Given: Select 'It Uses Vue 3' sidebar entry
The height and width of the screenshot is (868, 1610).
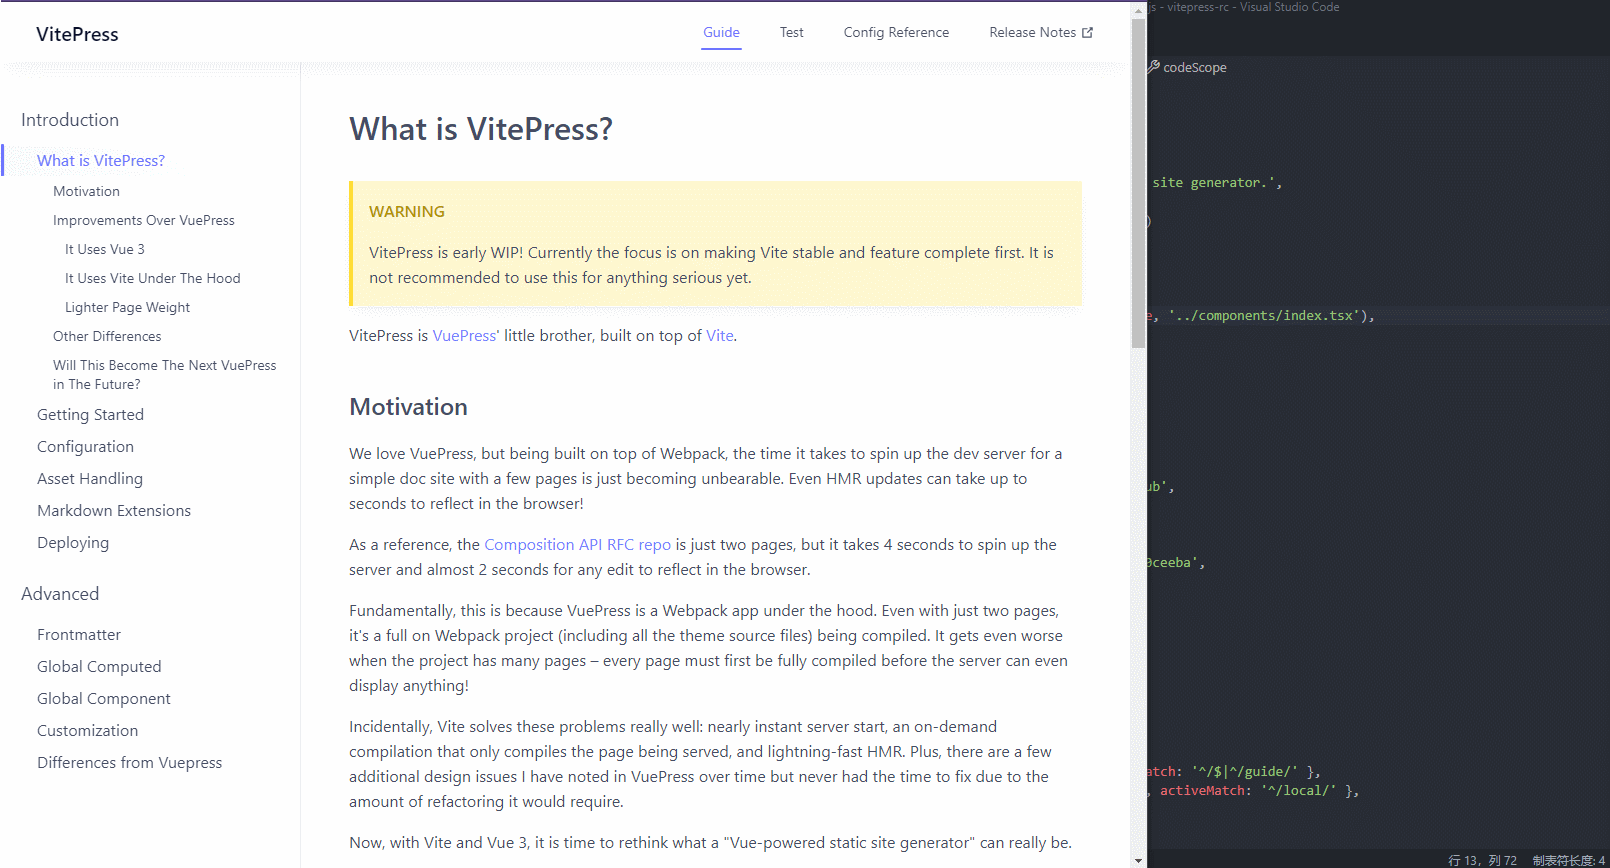Looking at the screenshot, I should pyautogui.click(x=105, y=249).
